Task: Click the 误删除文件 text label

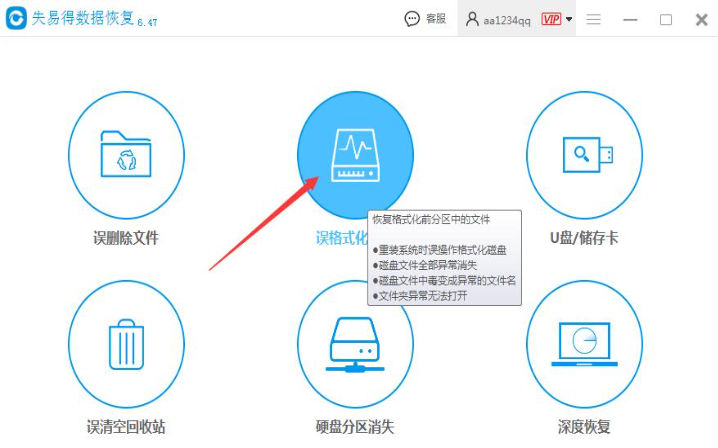Action: (126, 238)
